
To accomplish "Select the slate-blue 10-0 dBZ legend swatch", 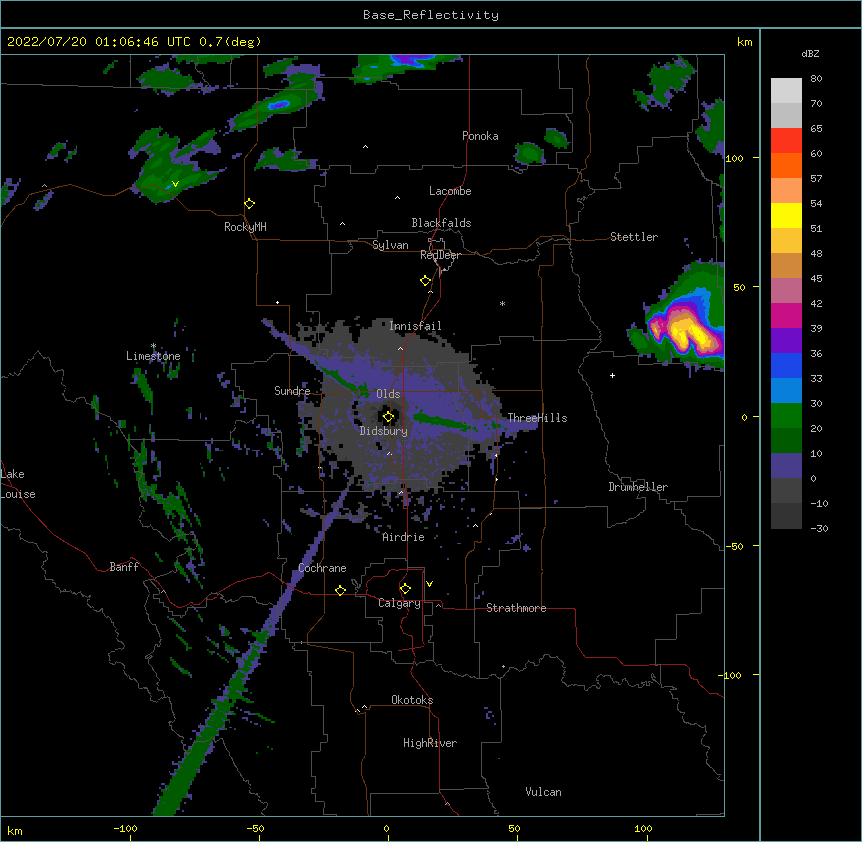I will [x=786, y=466].
